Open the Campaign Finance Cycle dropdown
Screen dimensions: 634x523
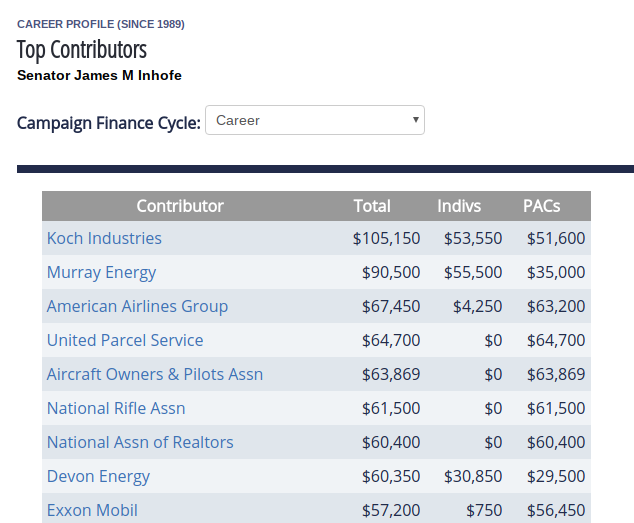[x=315, y=120]
